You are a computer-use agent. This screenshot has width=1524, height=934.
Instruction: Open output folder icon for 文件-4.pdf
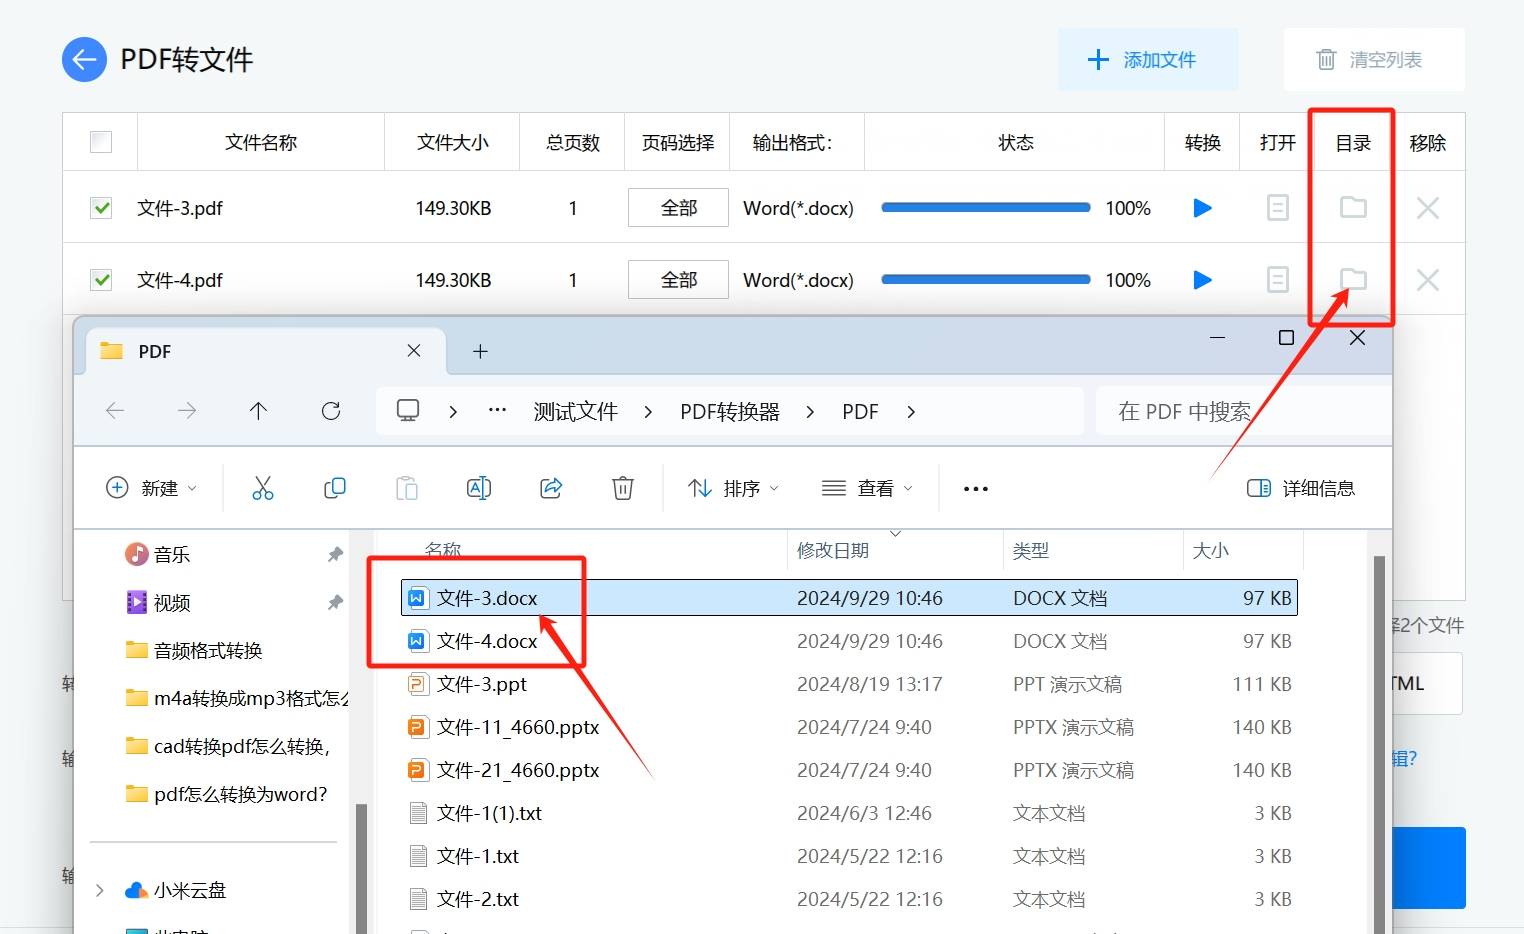click(x=1353, y=279)
